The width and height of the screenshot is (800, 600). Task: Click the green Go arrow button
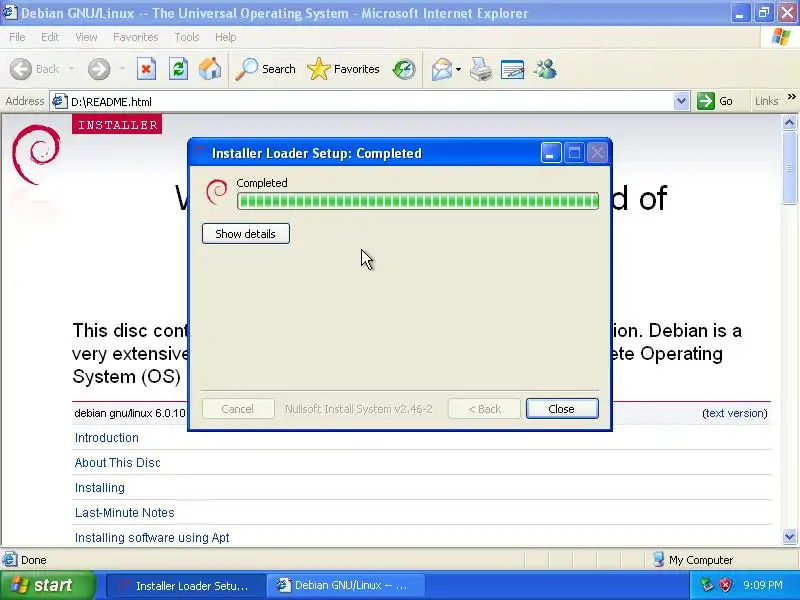706,101
